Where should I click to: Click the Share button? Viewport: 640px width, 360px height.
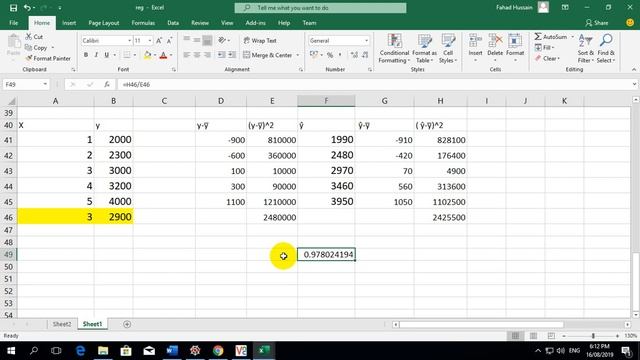(x=596, y=23)
